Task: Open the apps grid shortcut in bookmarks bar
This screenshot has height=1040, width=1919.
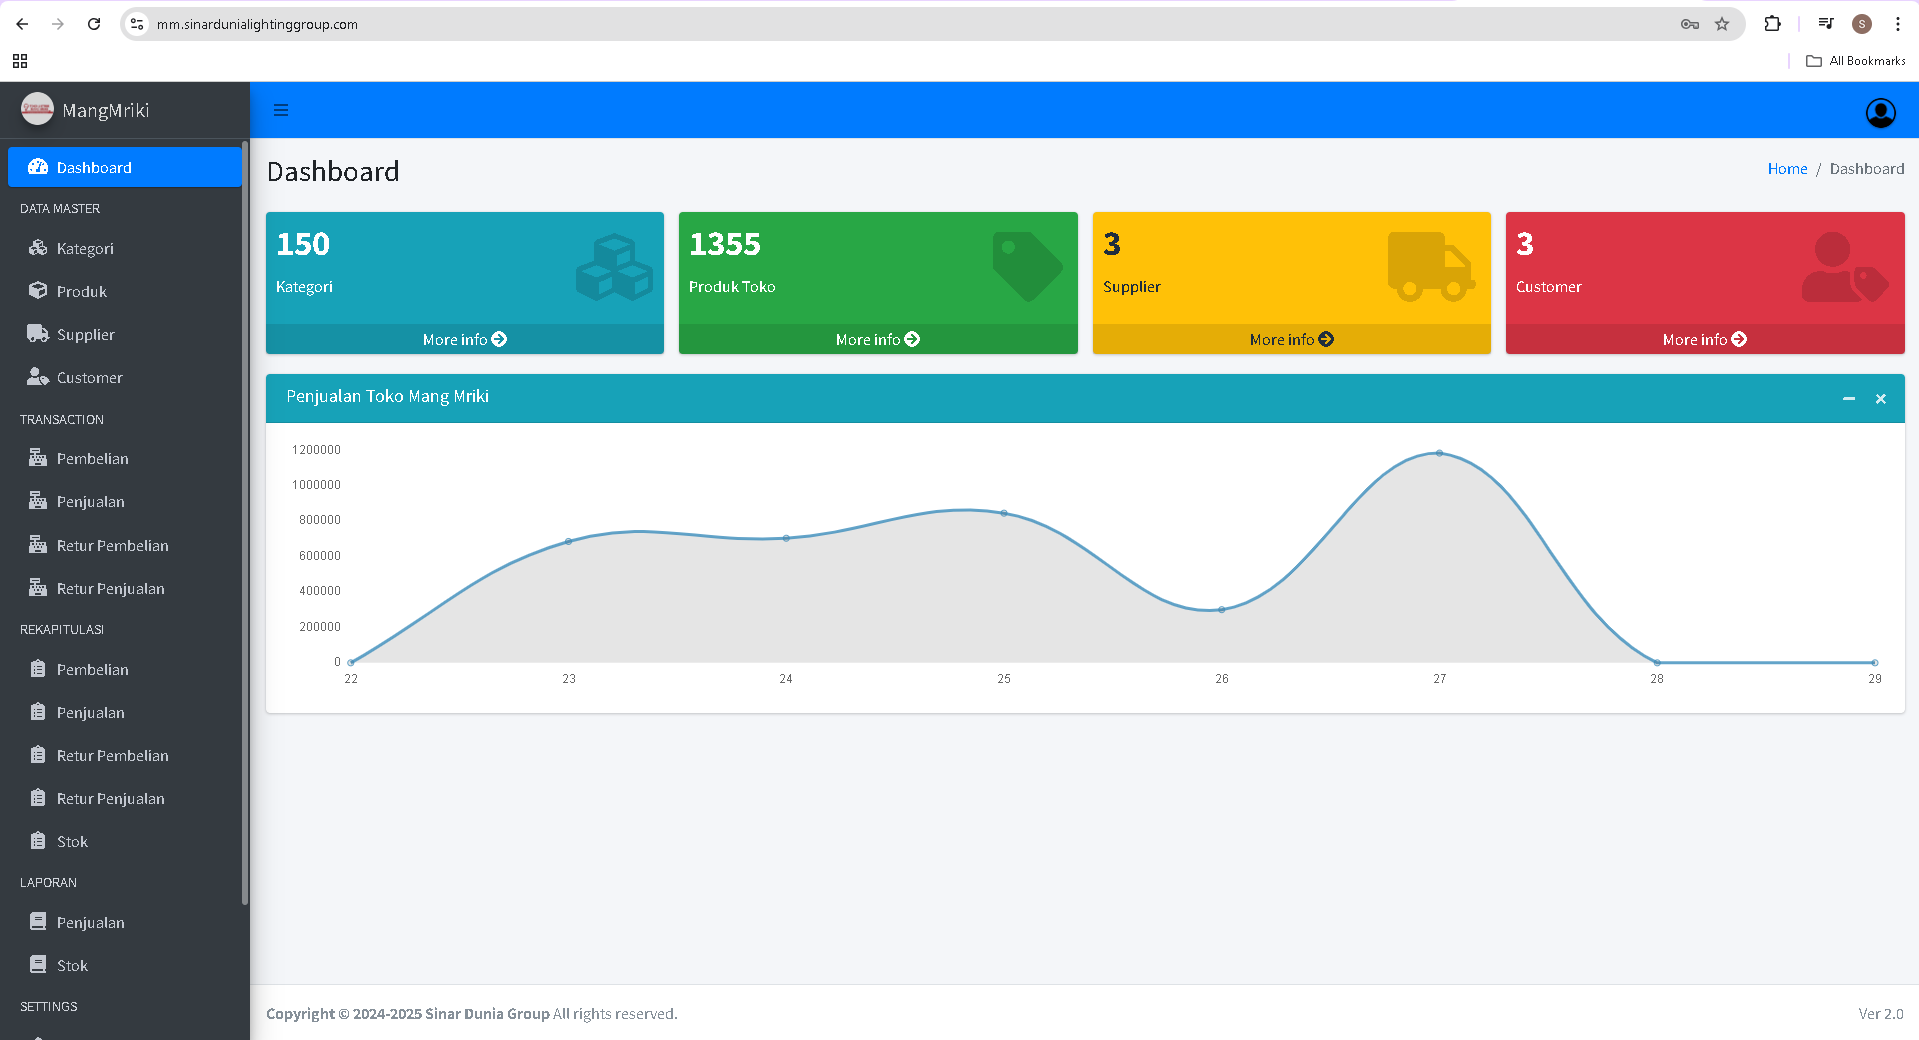Action: [x=20, y=61]
